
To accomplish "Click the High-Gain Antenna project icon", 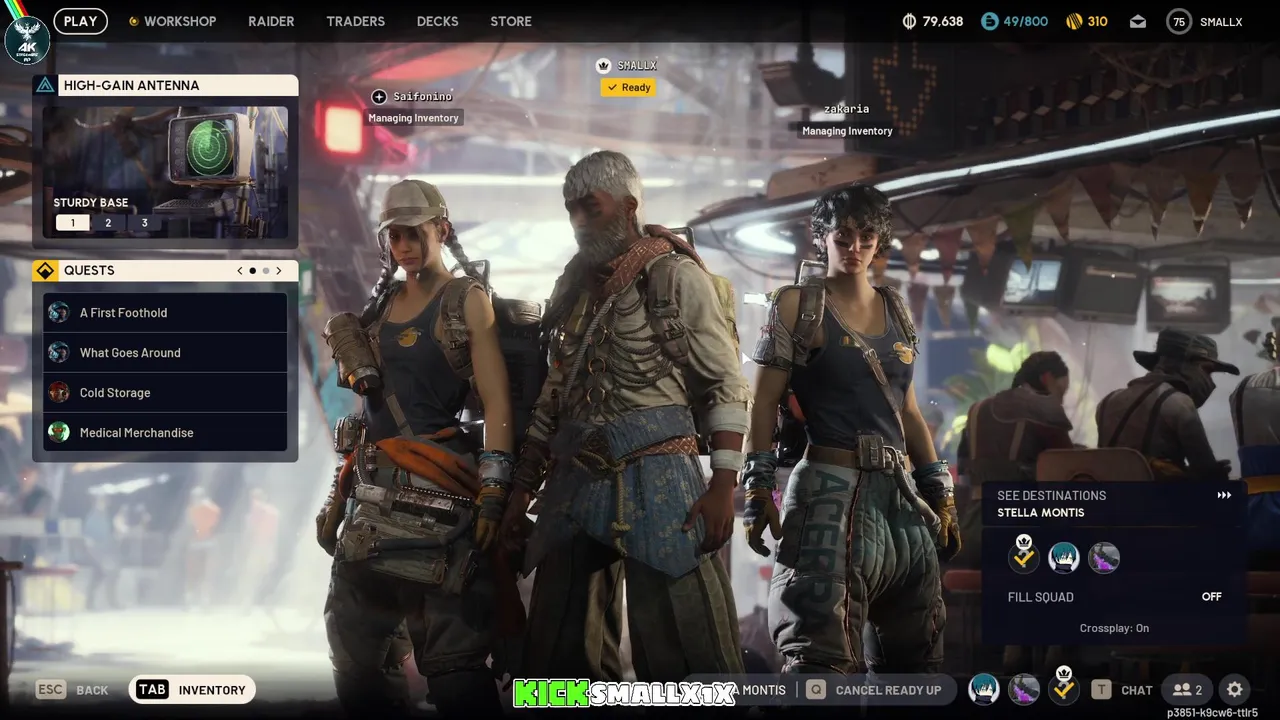I will click(45, 85).
